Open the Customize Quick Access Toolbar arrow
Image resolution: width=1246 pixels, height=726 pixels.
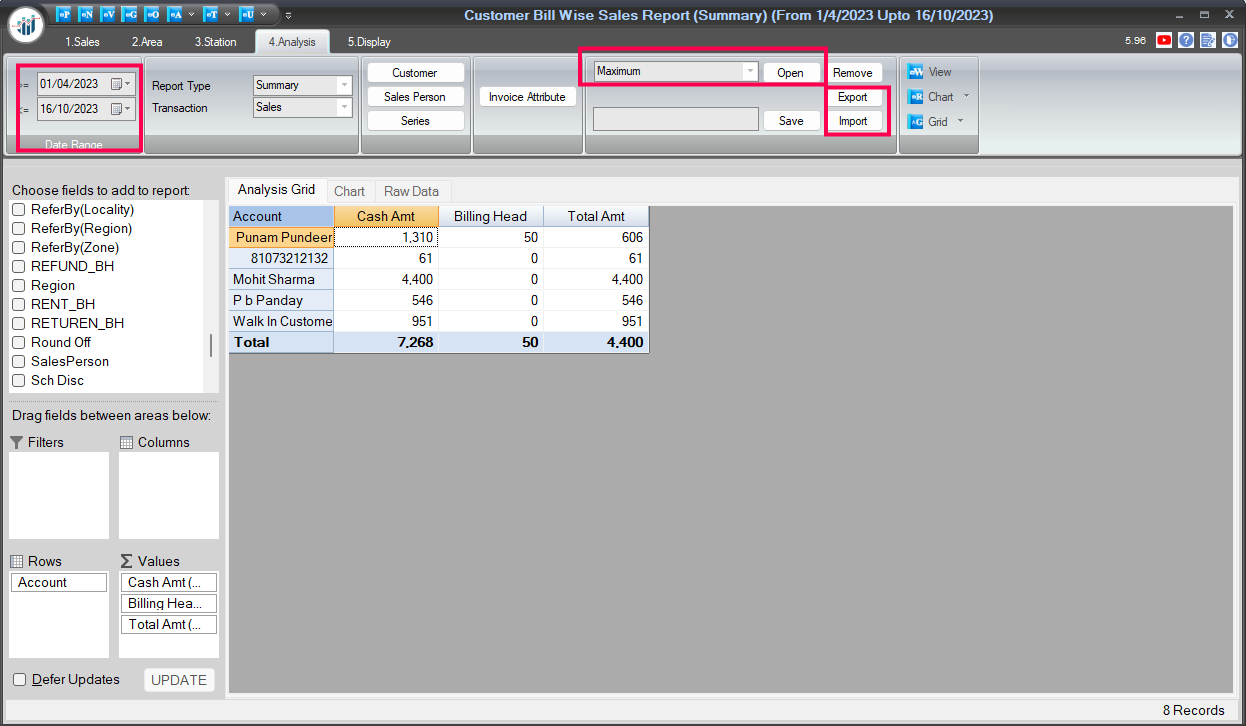point(288,15)
